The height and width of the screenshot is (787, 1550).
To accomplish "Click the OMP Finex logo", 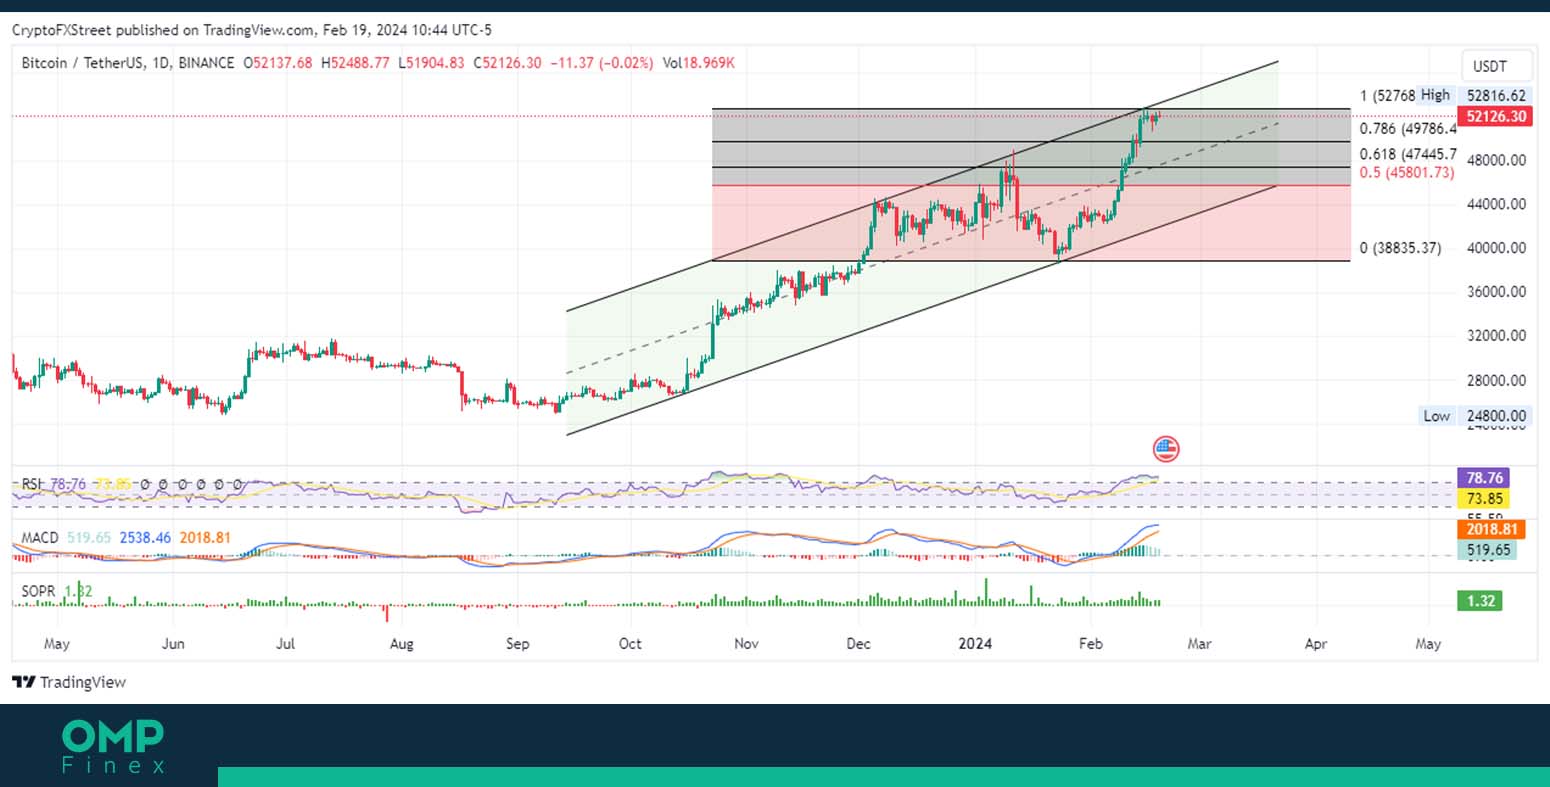I will click(113, 748).
